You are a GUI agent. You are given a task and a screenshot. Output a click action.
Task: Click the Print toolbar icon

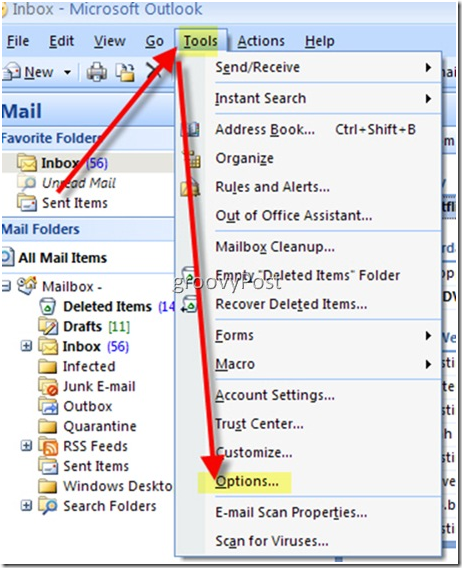tap(97, 72)
